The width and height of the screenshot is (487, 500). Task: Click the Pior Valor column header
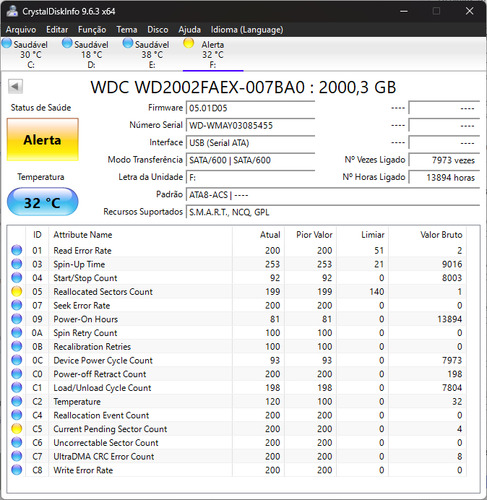pyautogui.click(x=310, y=235)
